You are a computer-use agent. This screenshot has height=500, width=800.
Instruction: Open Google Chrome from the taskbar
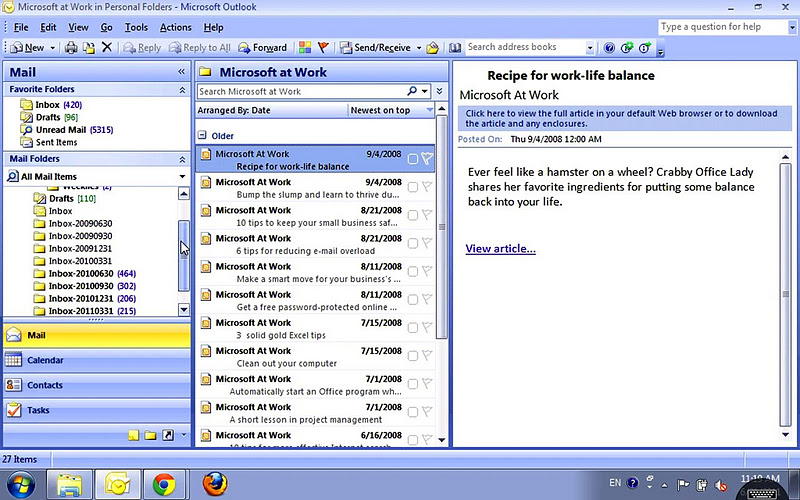(164, 484)
